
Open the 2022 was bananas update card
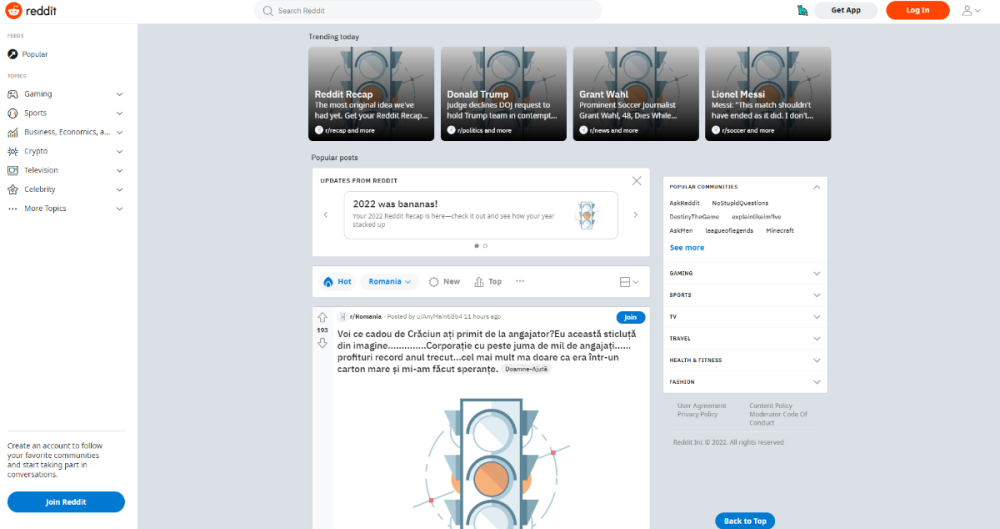(481, 216)
